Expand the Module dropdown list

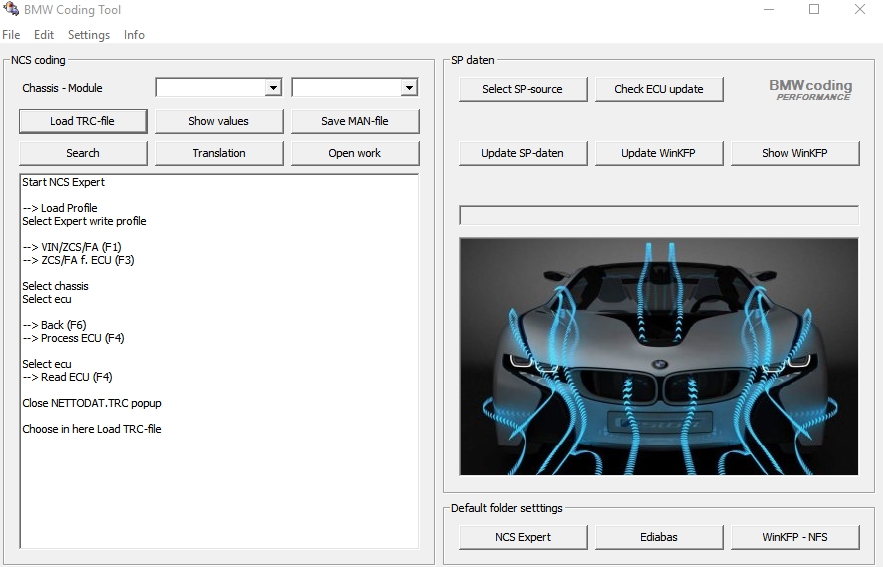point(408,88)
